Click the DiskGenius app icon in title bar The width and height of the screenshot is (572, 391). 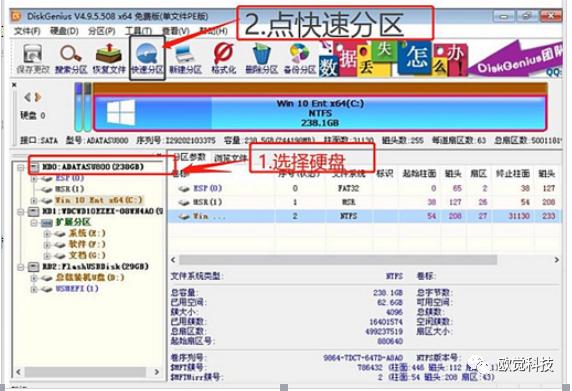tap(17, 16)
